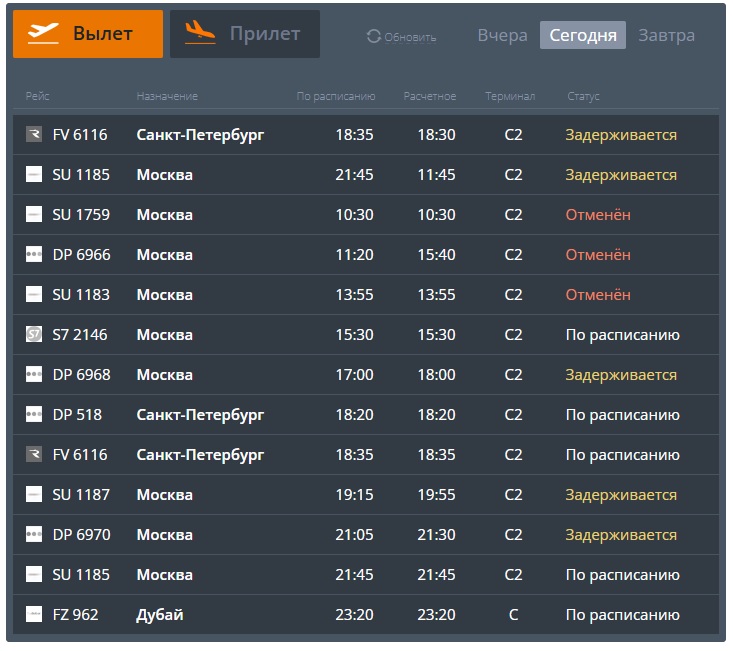Viewport: 733px width, 651px height.
Task: Click the airline logo for flight SU 1759
Action: click(x=34, y=215)
